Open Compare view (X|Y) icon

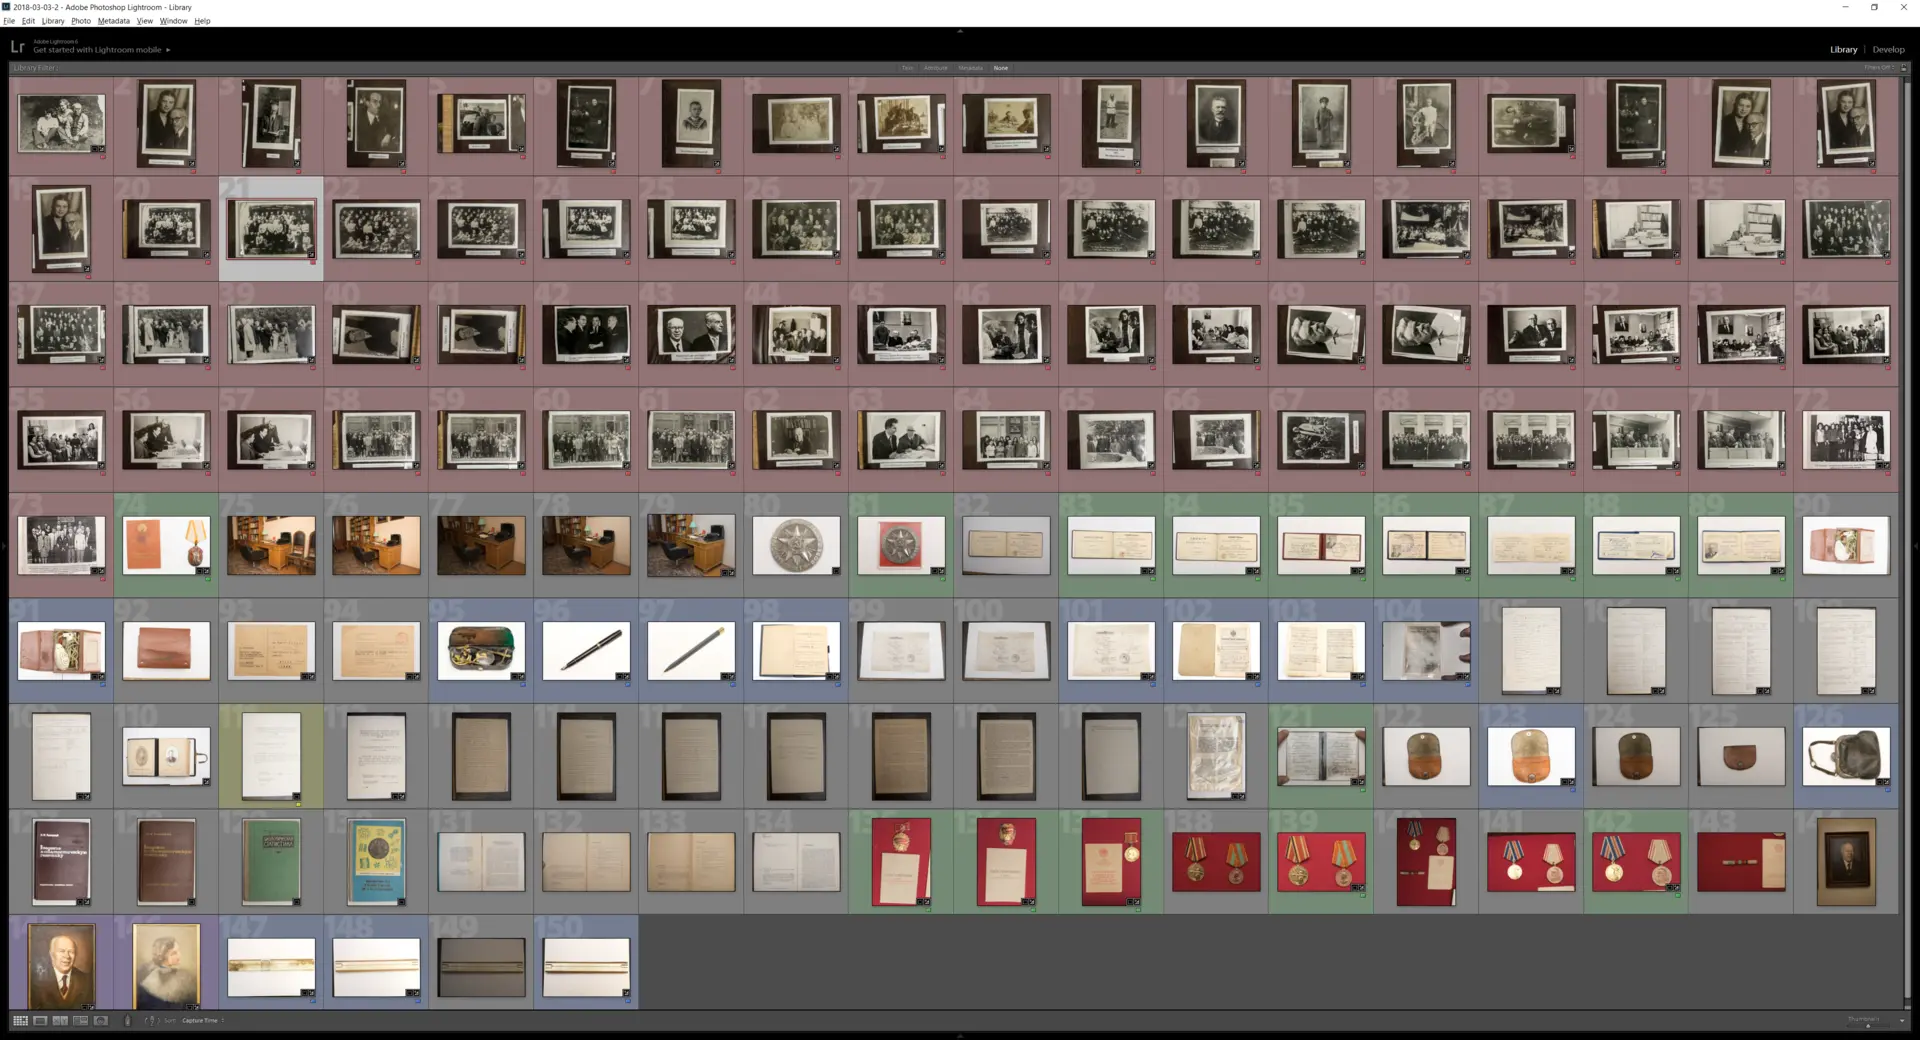[x=60, y=1021]
